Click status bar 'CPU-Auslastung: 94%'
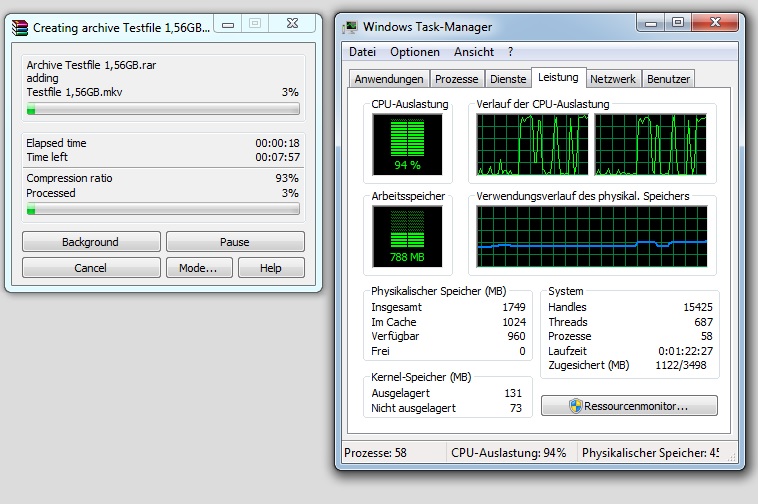The width and height of the screenshot is (758, 504). click(509, 453)
